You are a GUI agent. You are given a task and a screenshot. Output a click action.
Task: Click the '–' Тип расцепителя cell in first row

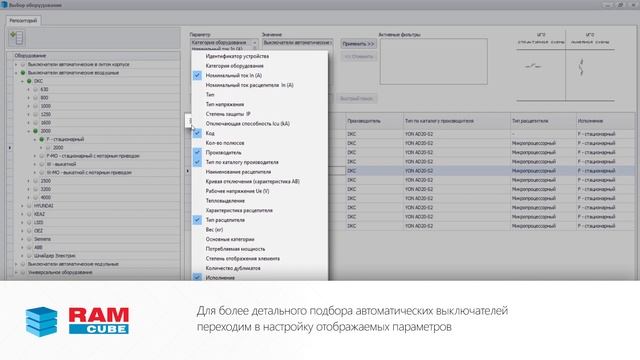click(543, 134)
